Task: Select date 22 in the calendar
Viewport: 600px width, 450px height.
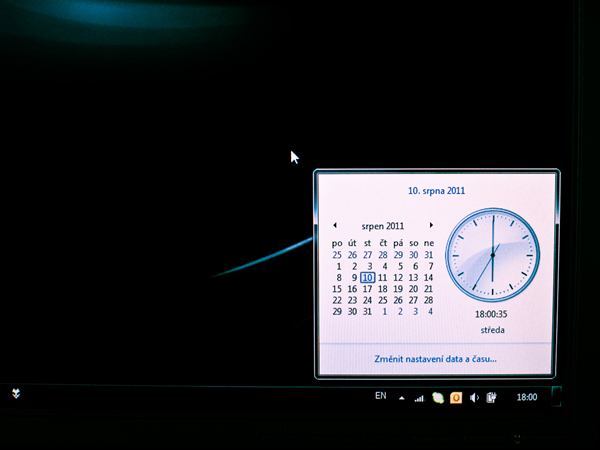Action: click(337, 300)
